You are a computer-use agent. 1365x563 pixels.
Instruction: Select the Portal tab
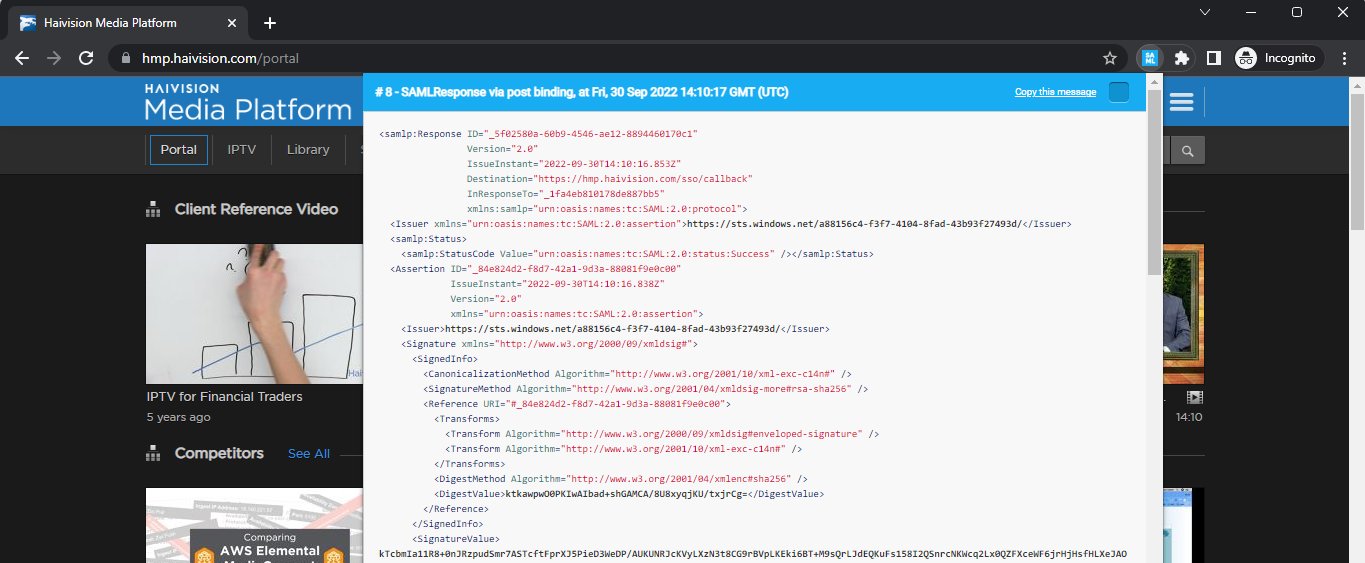(179, 150)
